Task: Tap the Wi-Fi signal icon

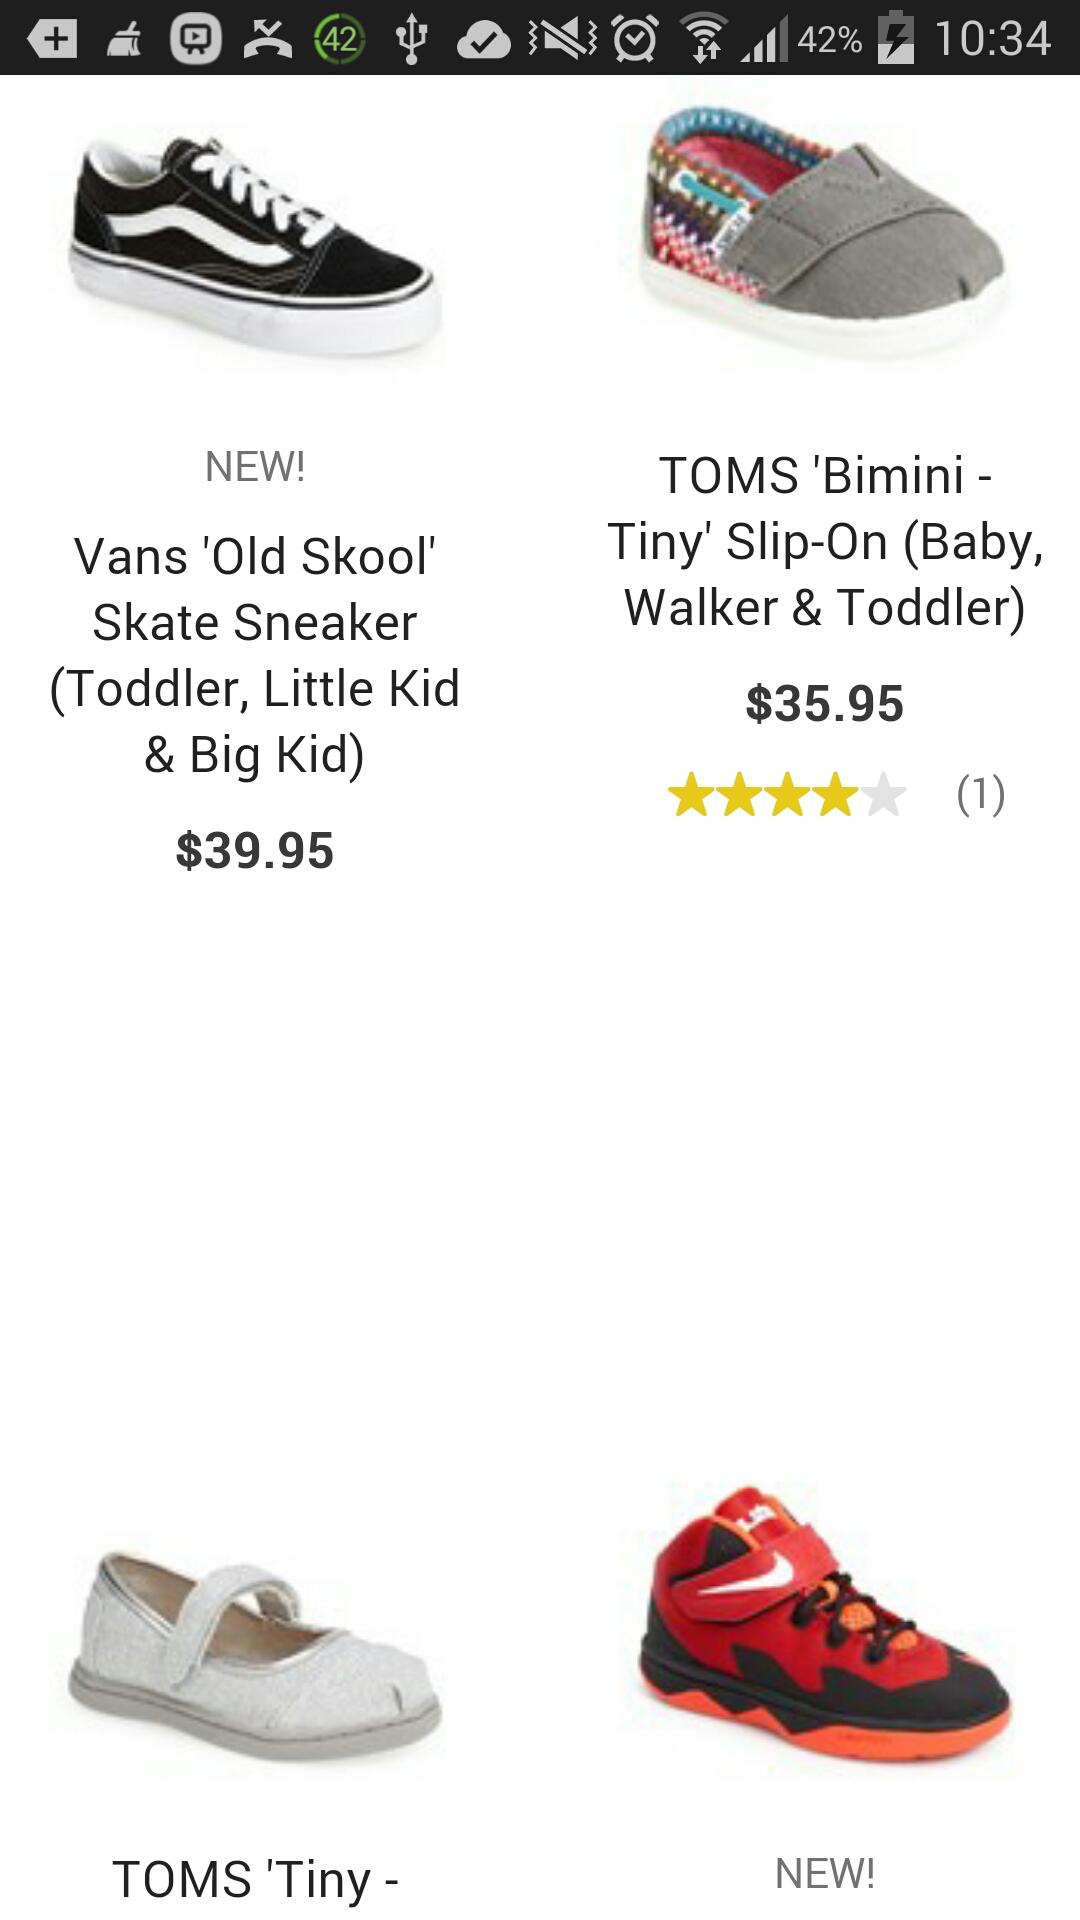Action: 704,40
